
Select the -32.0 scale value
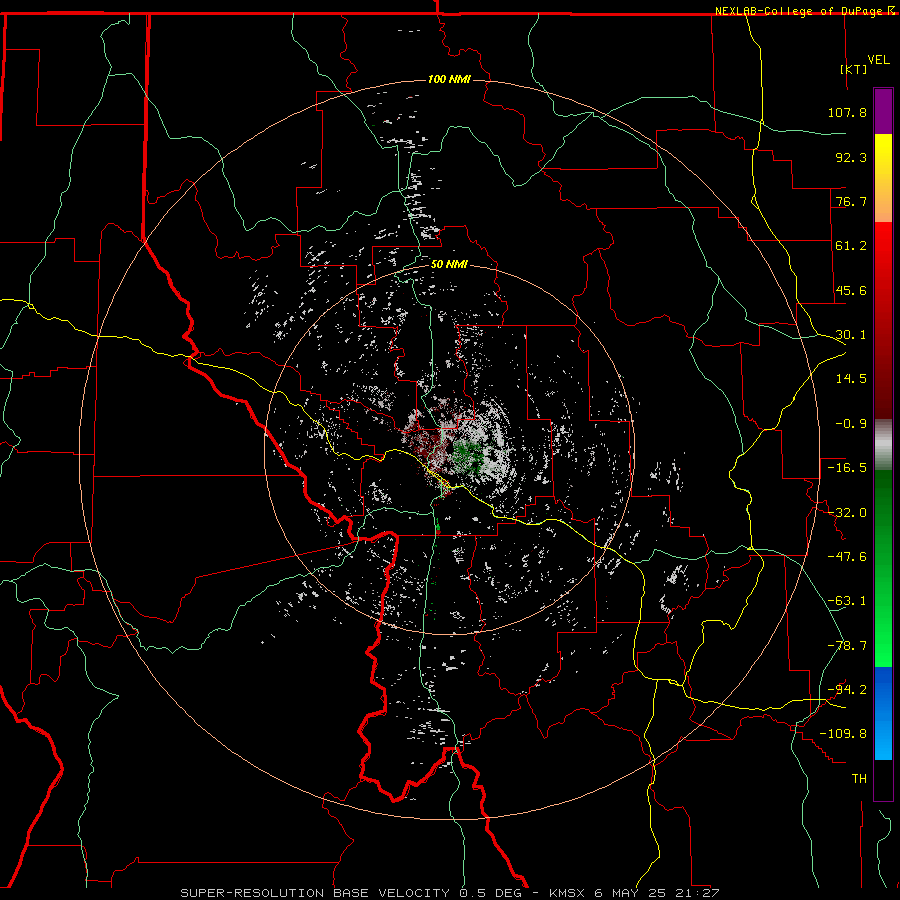tap(847, 513)
